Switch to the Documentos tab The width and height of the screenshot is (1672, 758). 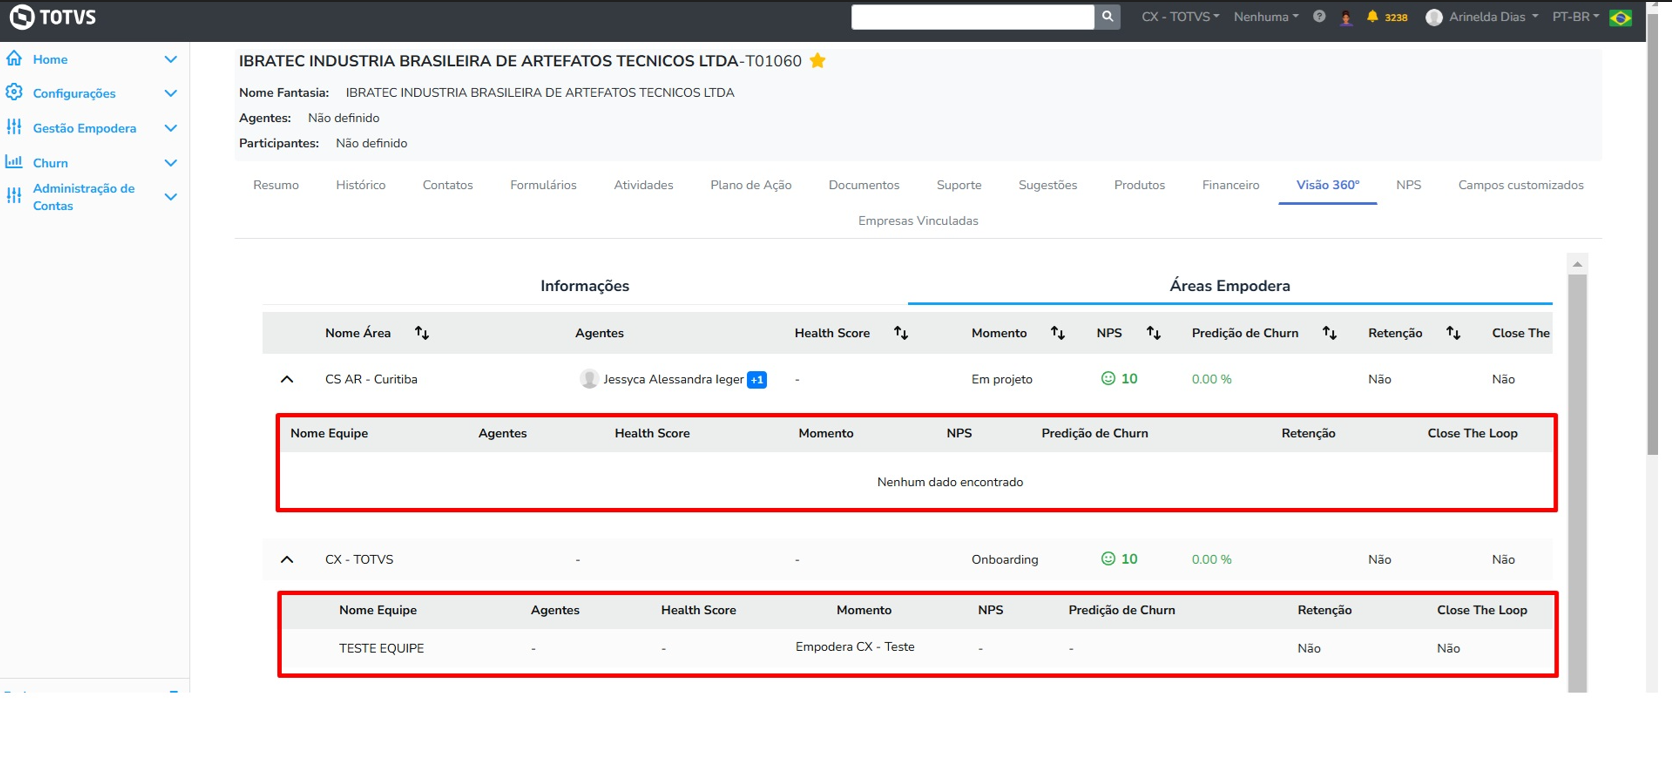pos(864,185)
